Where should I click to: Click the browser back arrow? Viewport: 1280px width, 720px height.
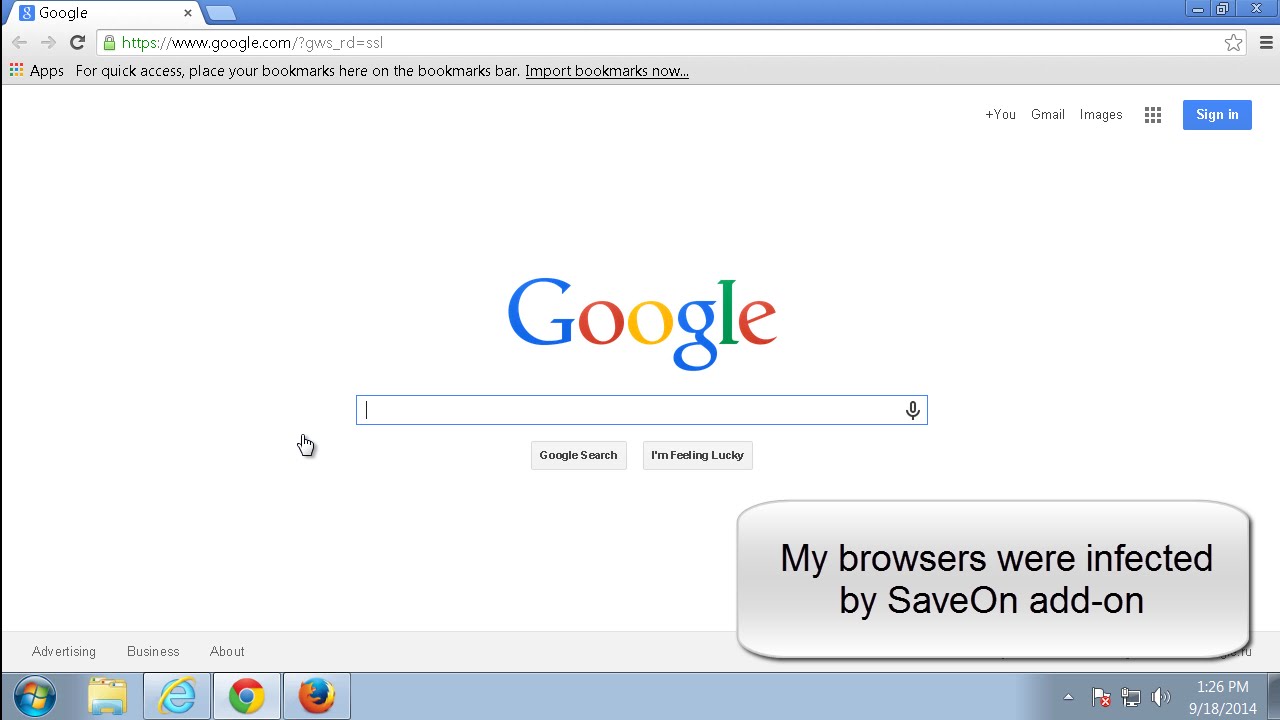19,43
